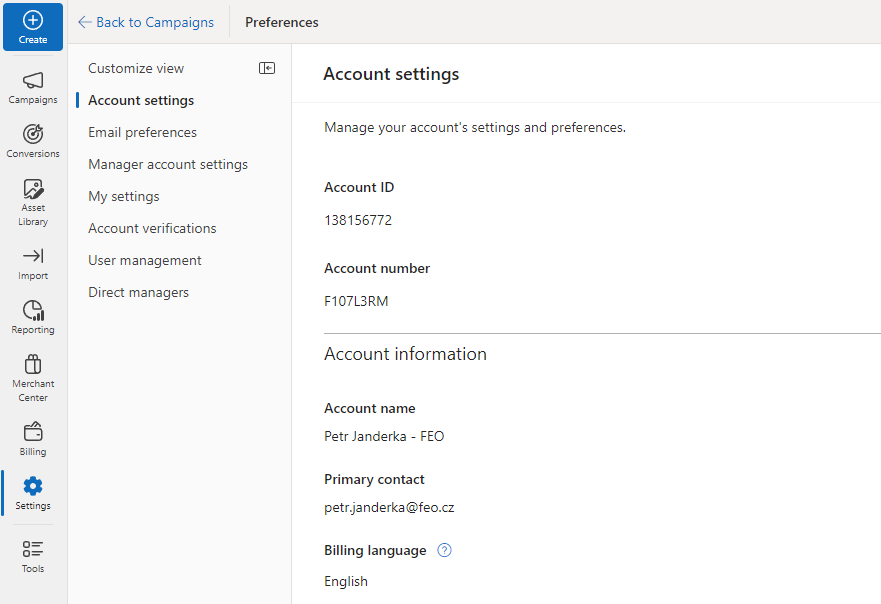This screenshot has height=604, width=881.
Task: Open Direct managers
Action: (138, 292)
